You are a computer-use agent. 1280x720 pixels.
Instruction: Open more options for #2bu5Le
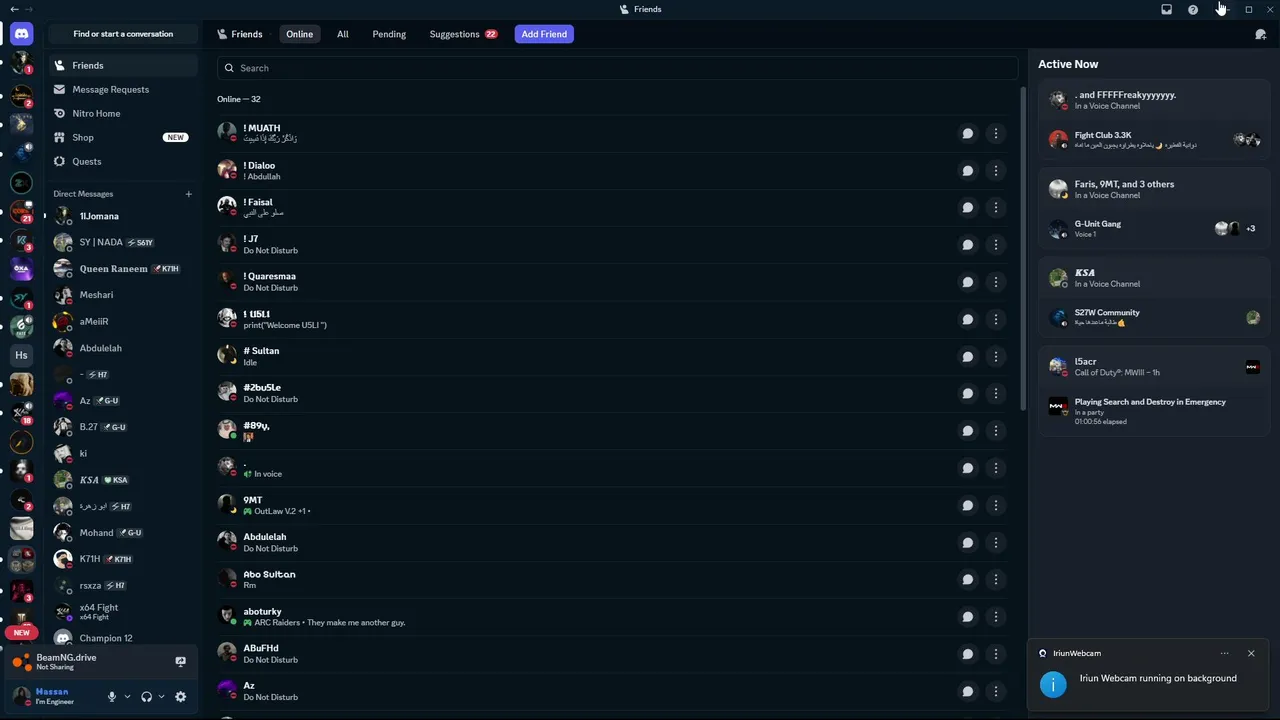tap(995, 394)
